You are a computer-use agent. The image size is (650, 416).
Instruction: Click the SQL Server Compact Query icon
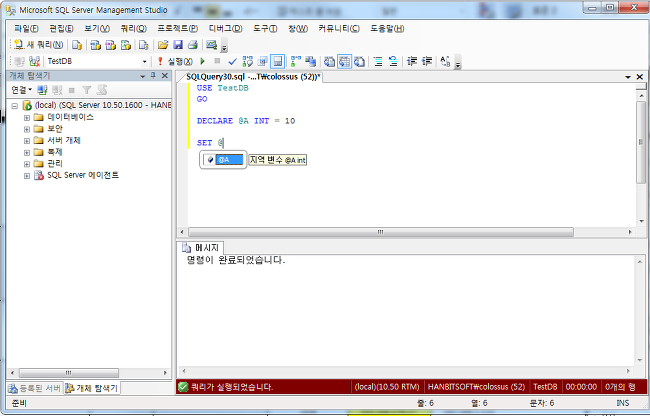pyautogui.click(x=143, y=45)
